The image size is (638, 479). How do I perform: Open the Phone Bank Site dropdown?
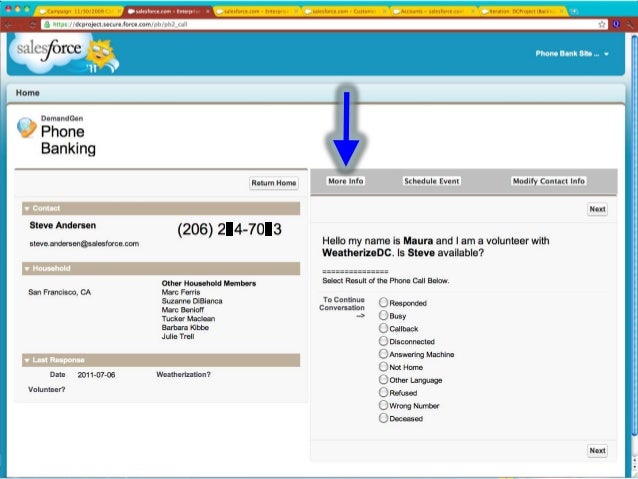click(572, 54)
